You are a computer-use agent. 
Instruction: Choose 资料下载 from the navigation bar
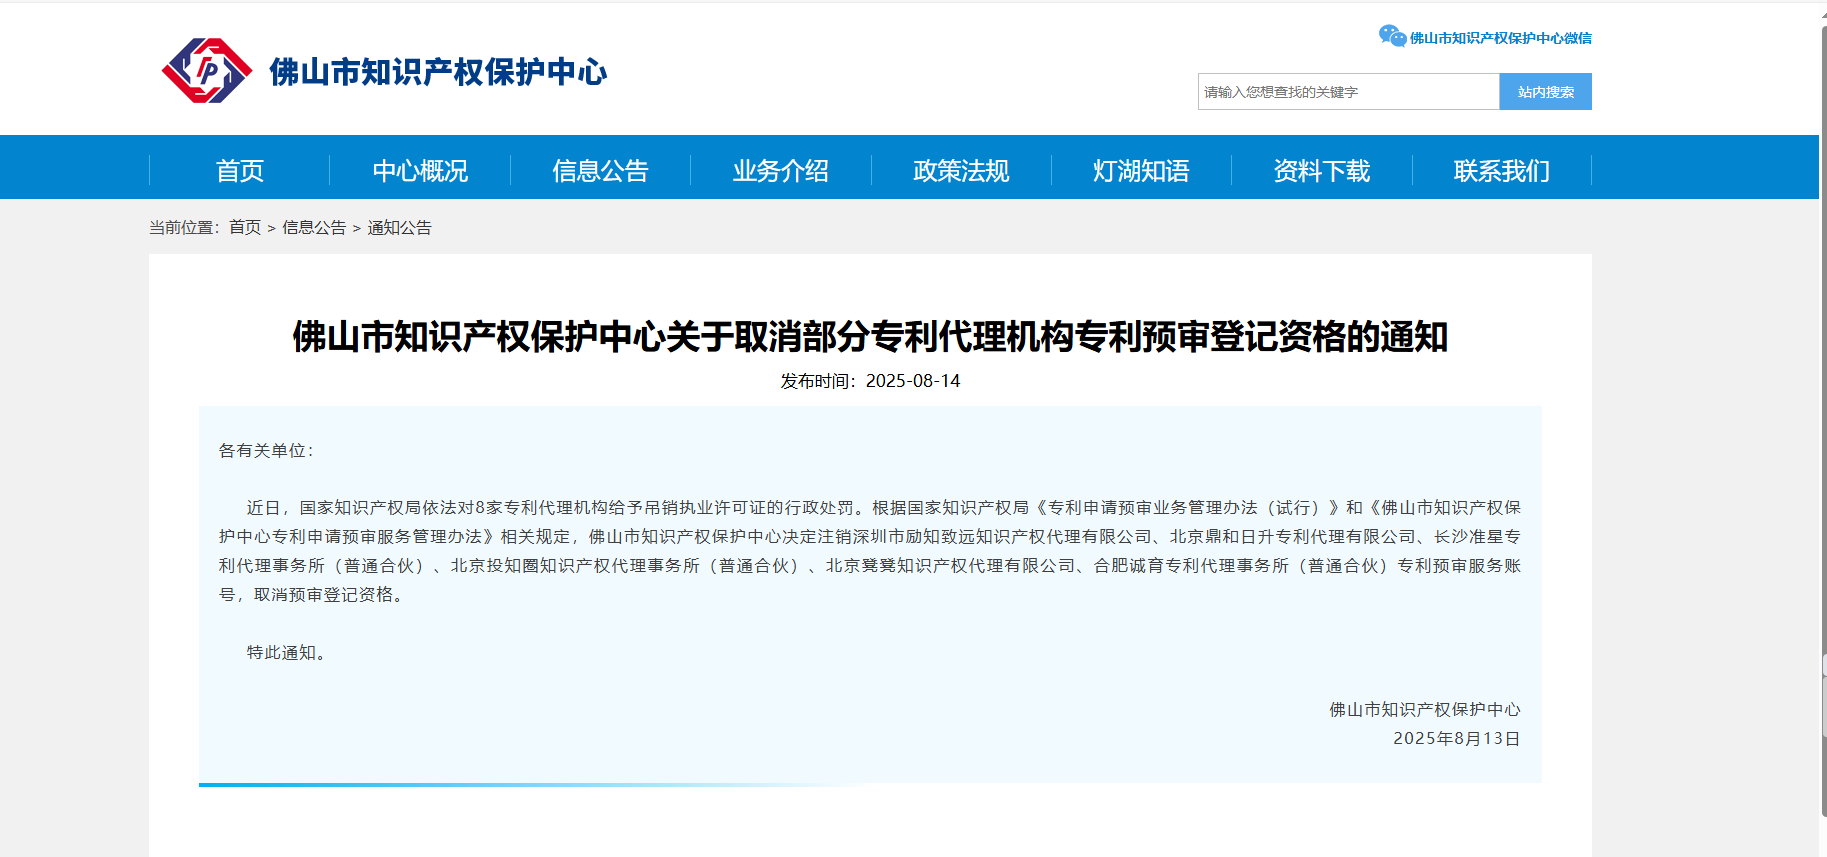pos(1321,171)
